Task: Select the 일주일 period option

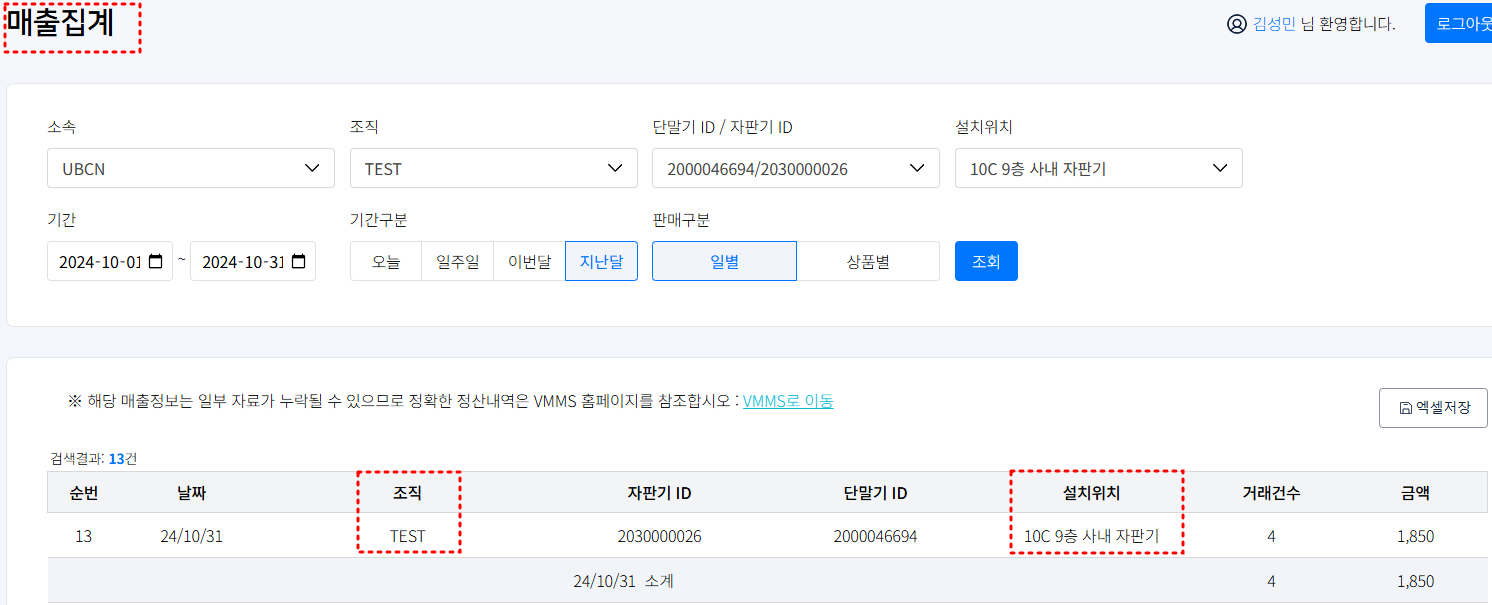Action: point(457,261)
